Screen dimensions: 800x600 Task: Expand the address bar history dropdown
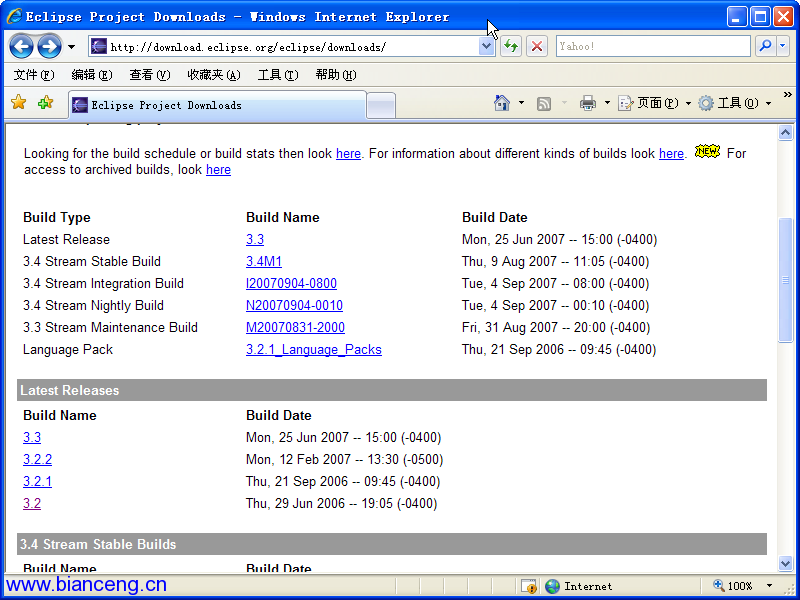pos(487,47)
